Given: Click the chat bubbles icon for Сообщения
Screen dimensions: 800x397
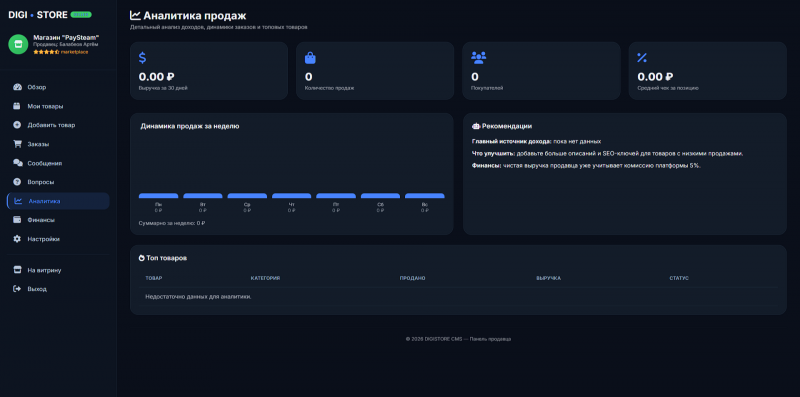Looking at the screenshot, I should (x=18, y=163).
